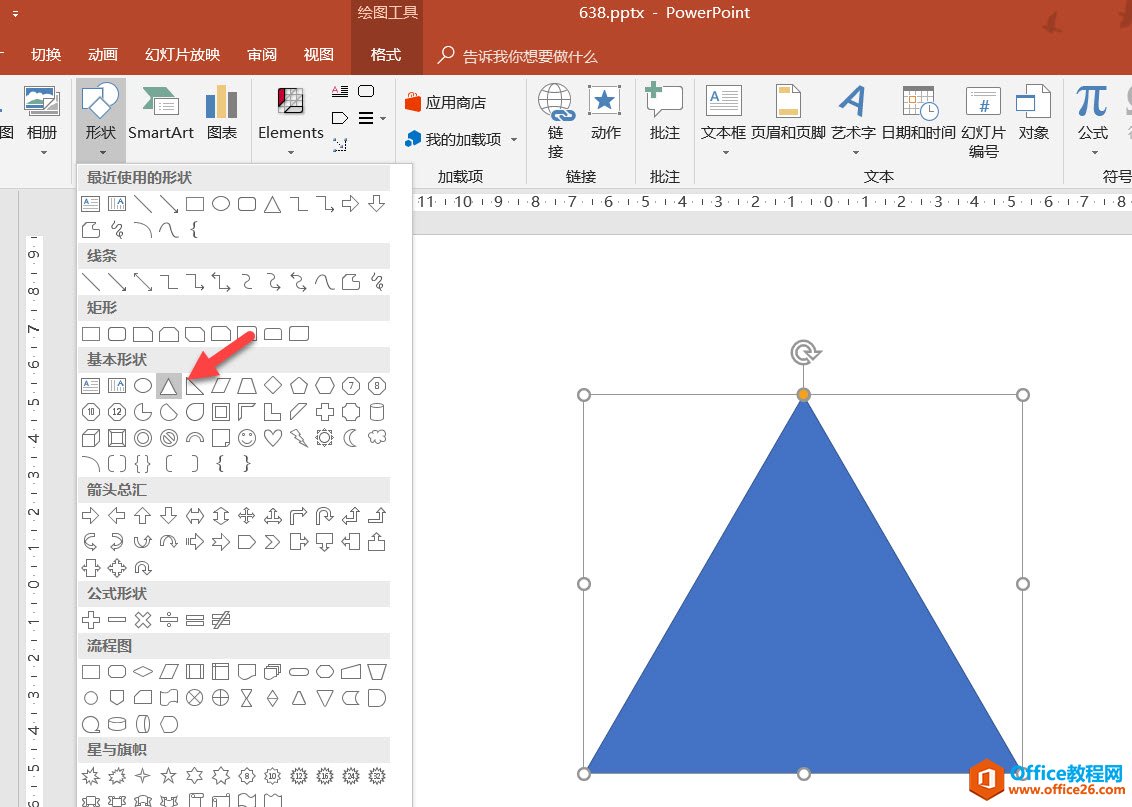Image resolution: width=1132 pixels, height=807 pixels.
Task: Select the isosceles triangle in Basic Shapes
Action: [x=169, y=386]
